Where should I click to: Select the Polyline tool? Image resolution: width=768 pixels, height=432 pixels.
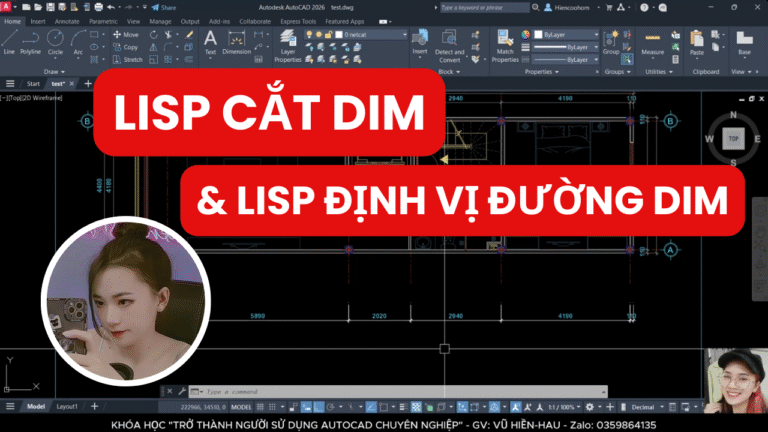coord(31,39)
